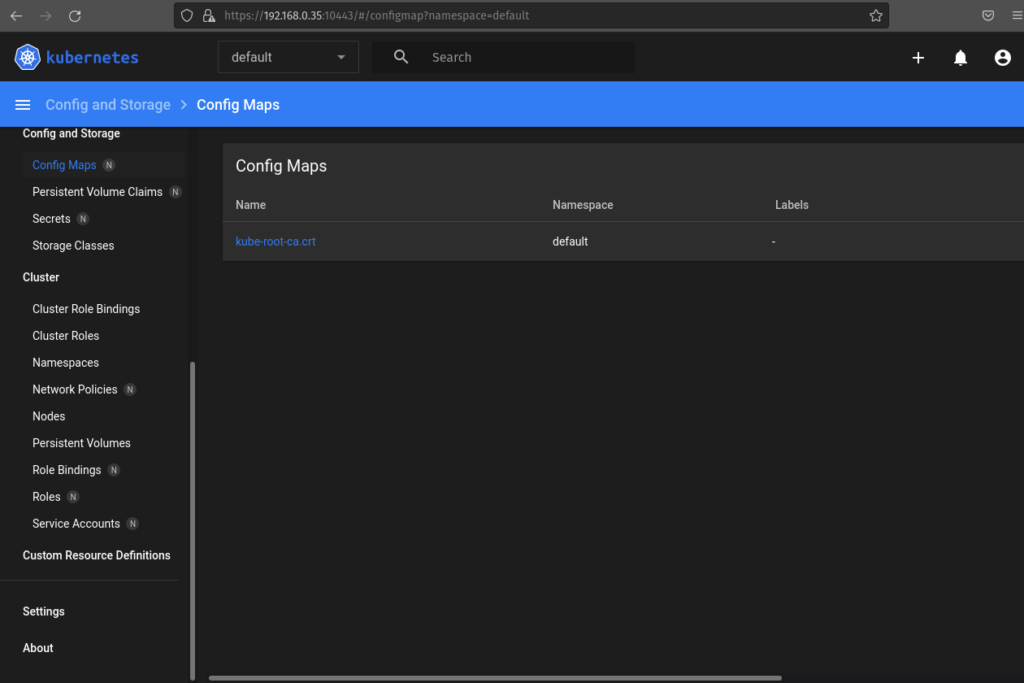Open Cluster Roles in the sidebar
The height and width of the screenshot is (683, 1024).
pos(66,336)
